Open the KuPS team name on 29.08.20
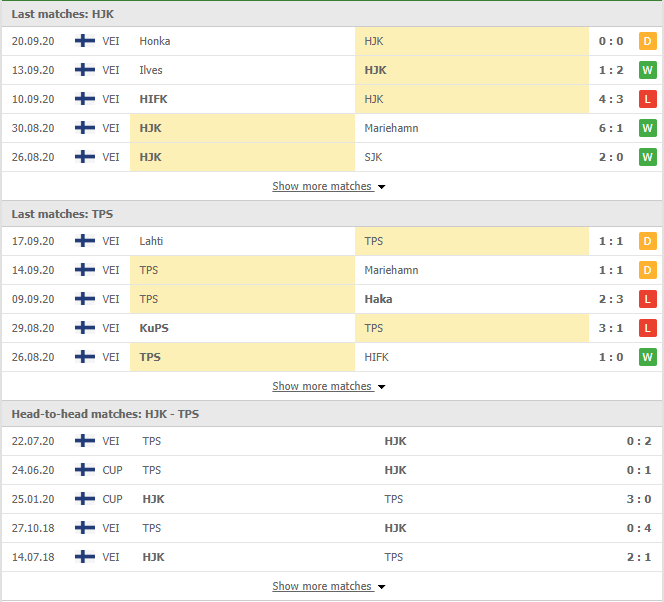664x602 pixels. point(154,328)
